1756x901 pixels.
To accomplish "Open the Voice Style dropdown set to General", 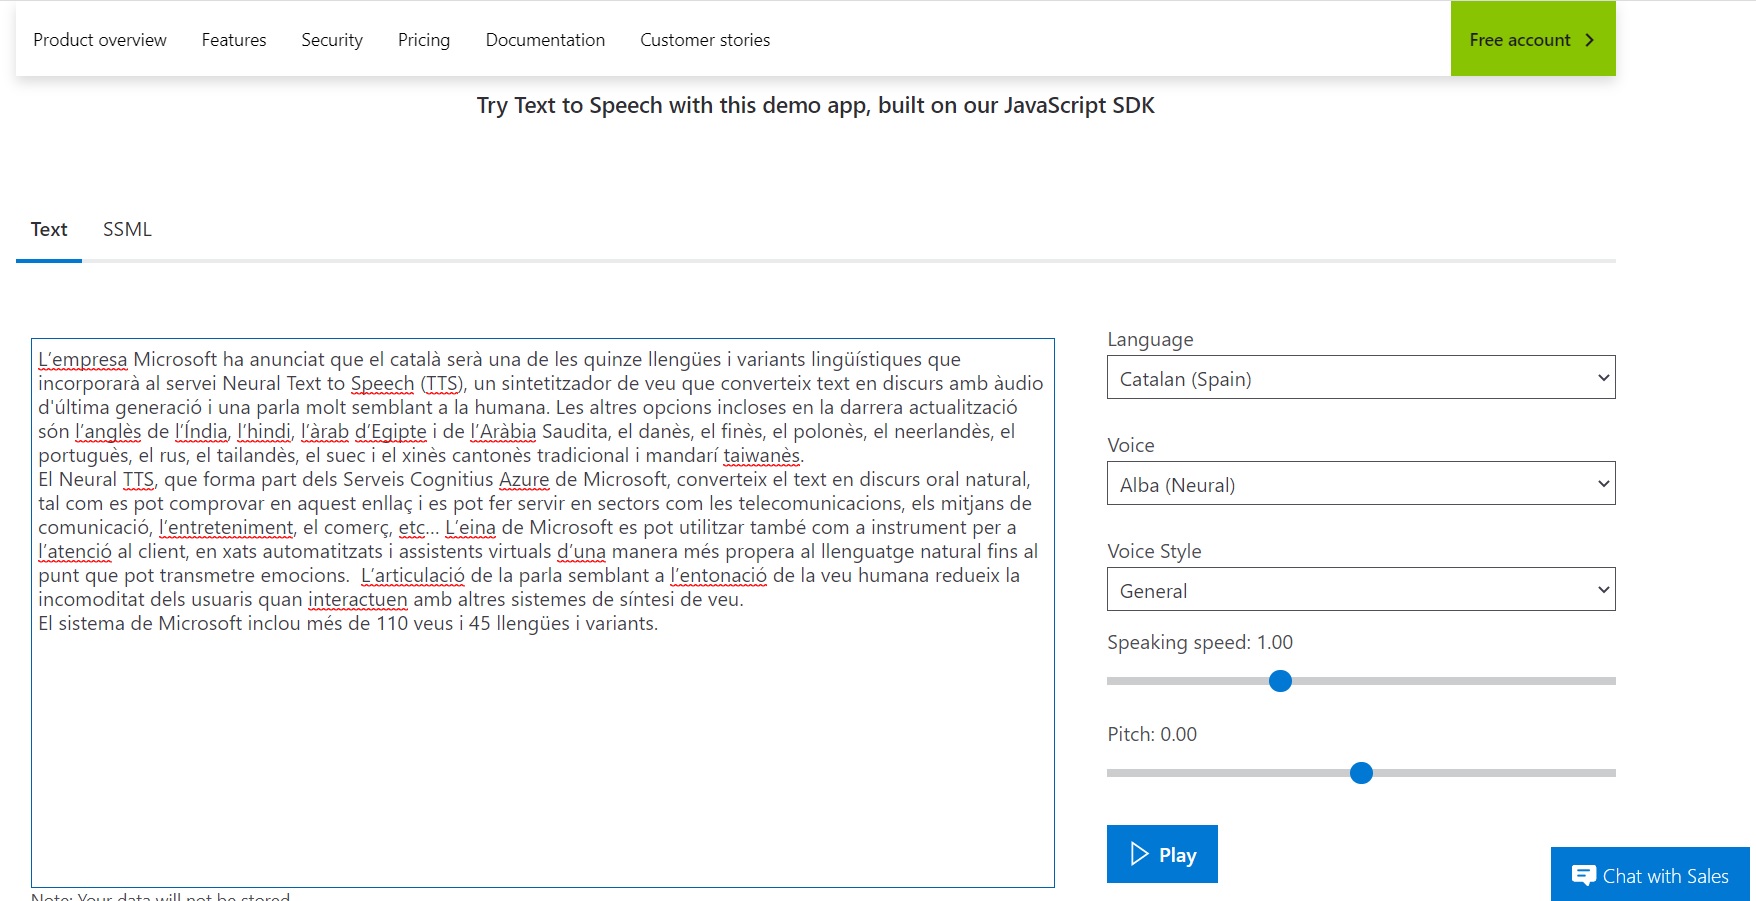I will click(1360, 590).
